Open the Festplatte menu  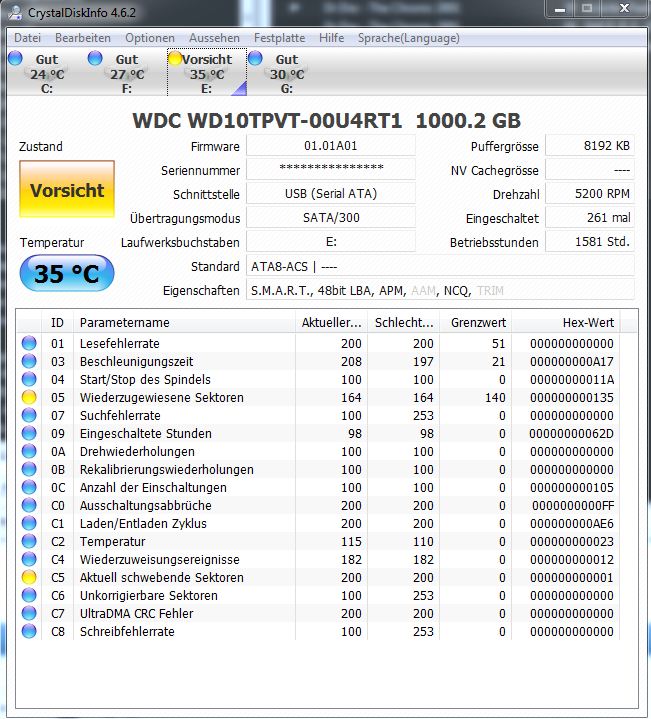[280, 38]
